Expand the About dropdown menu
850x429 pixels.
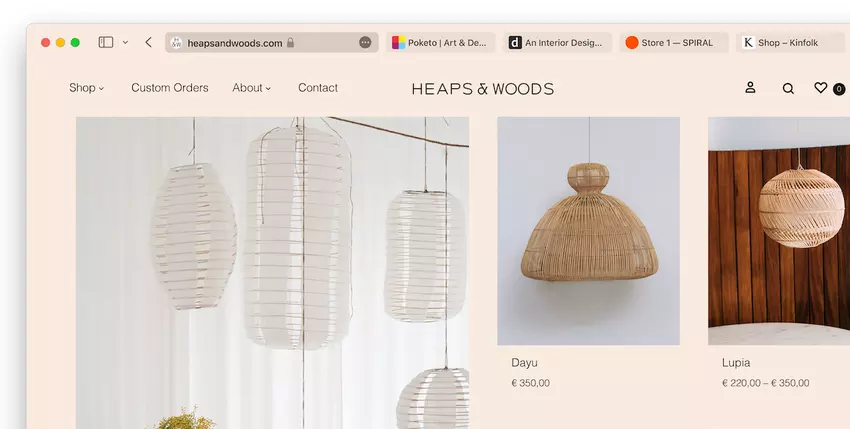[x=251, y=88]
